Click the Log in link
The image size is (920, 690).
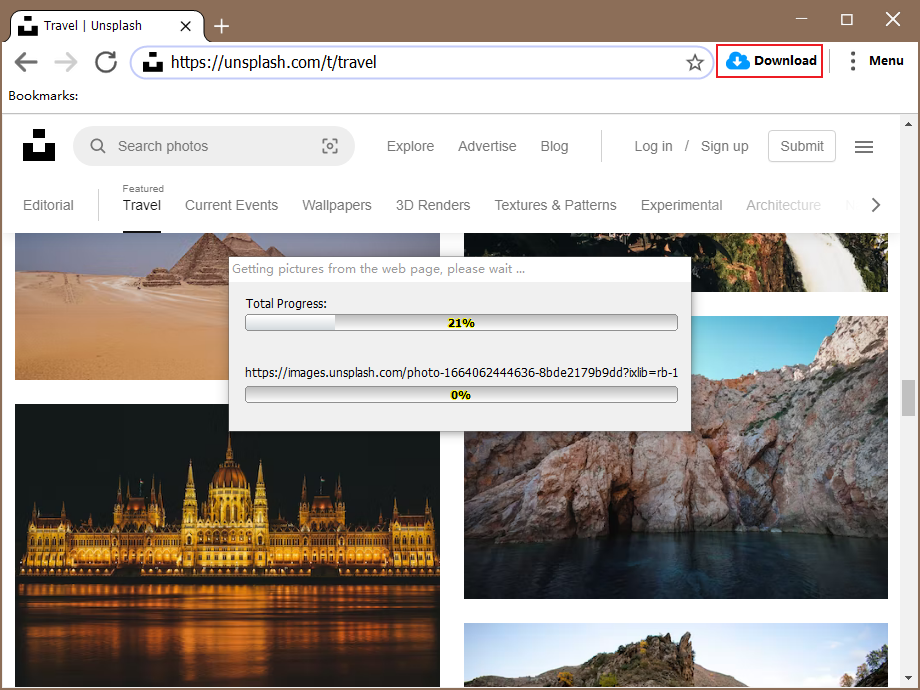tap(653, 146)
